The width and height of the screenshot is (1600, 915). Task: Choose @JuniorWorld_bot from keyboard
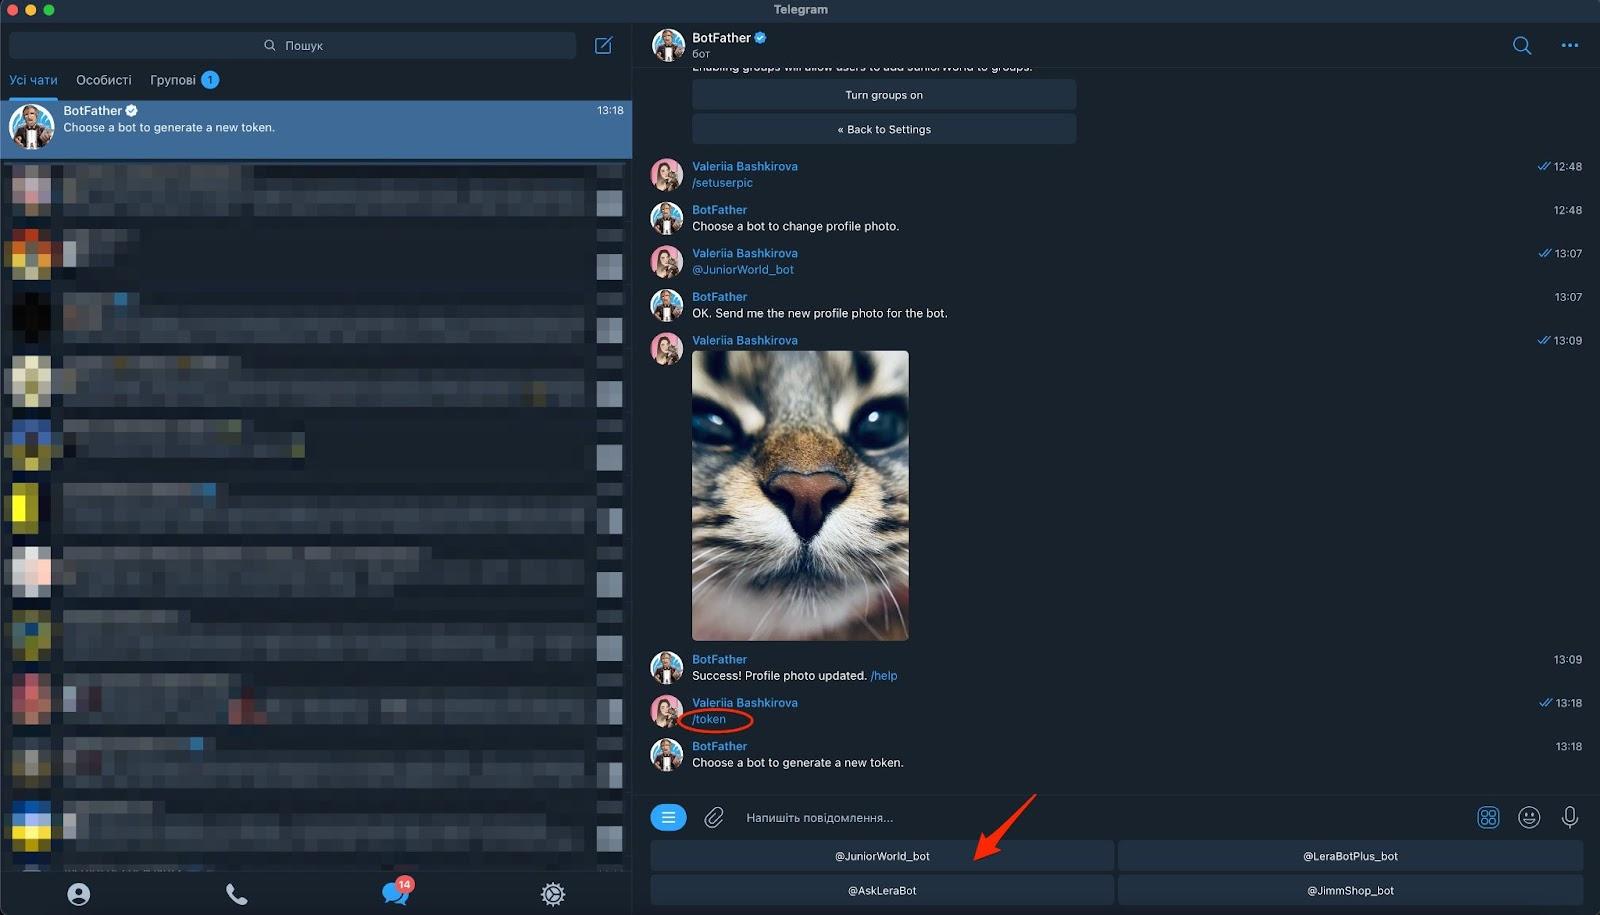[882, 856]
